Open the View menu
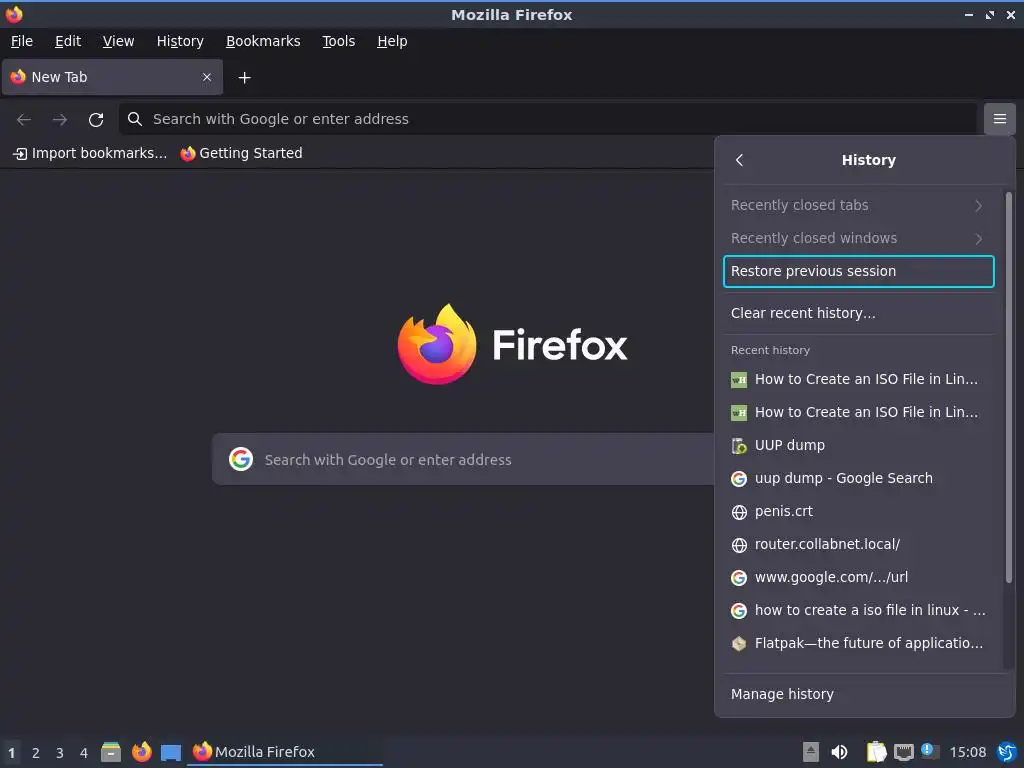This screenshot has height=768, width=1024. [x=118, y=41]
